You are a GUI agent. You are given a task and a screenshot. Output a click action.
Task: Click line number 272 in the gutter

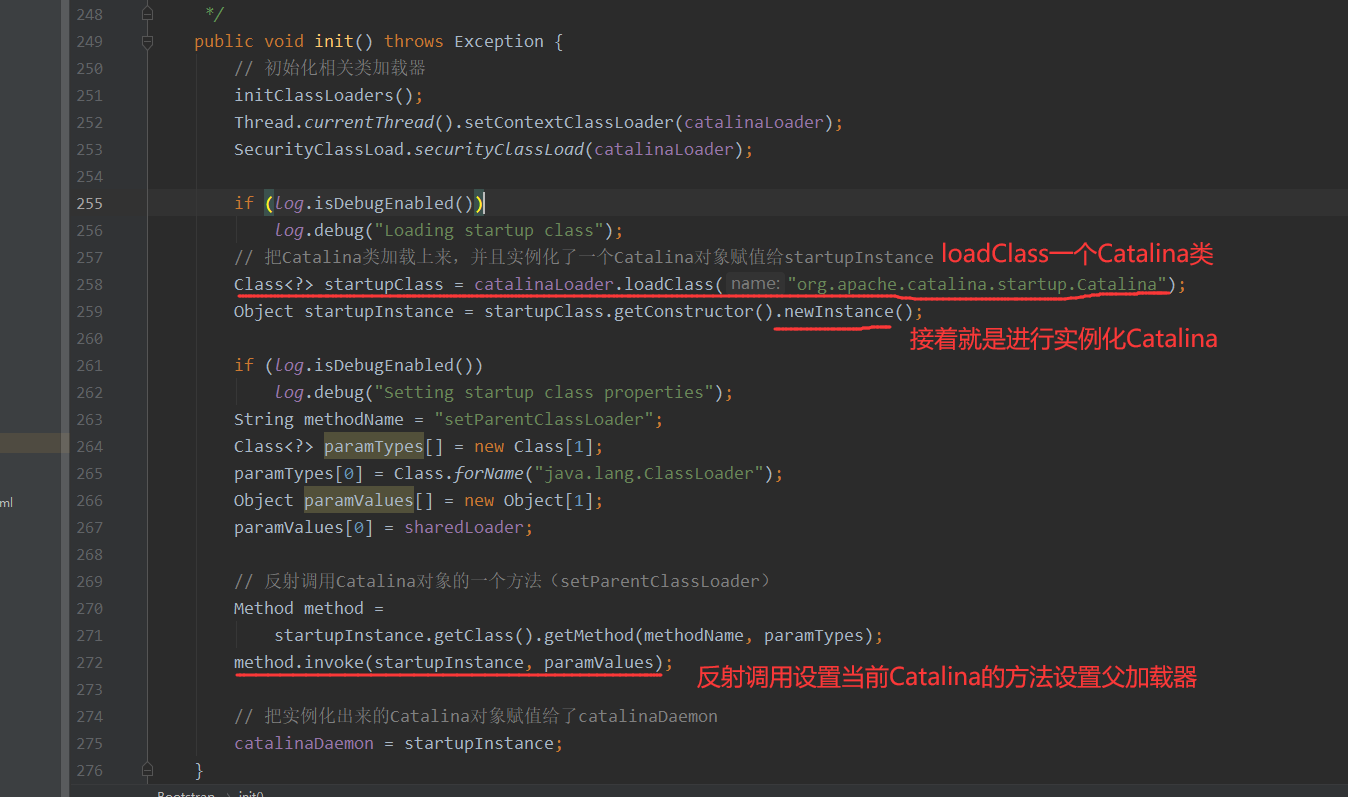point(89,662)
